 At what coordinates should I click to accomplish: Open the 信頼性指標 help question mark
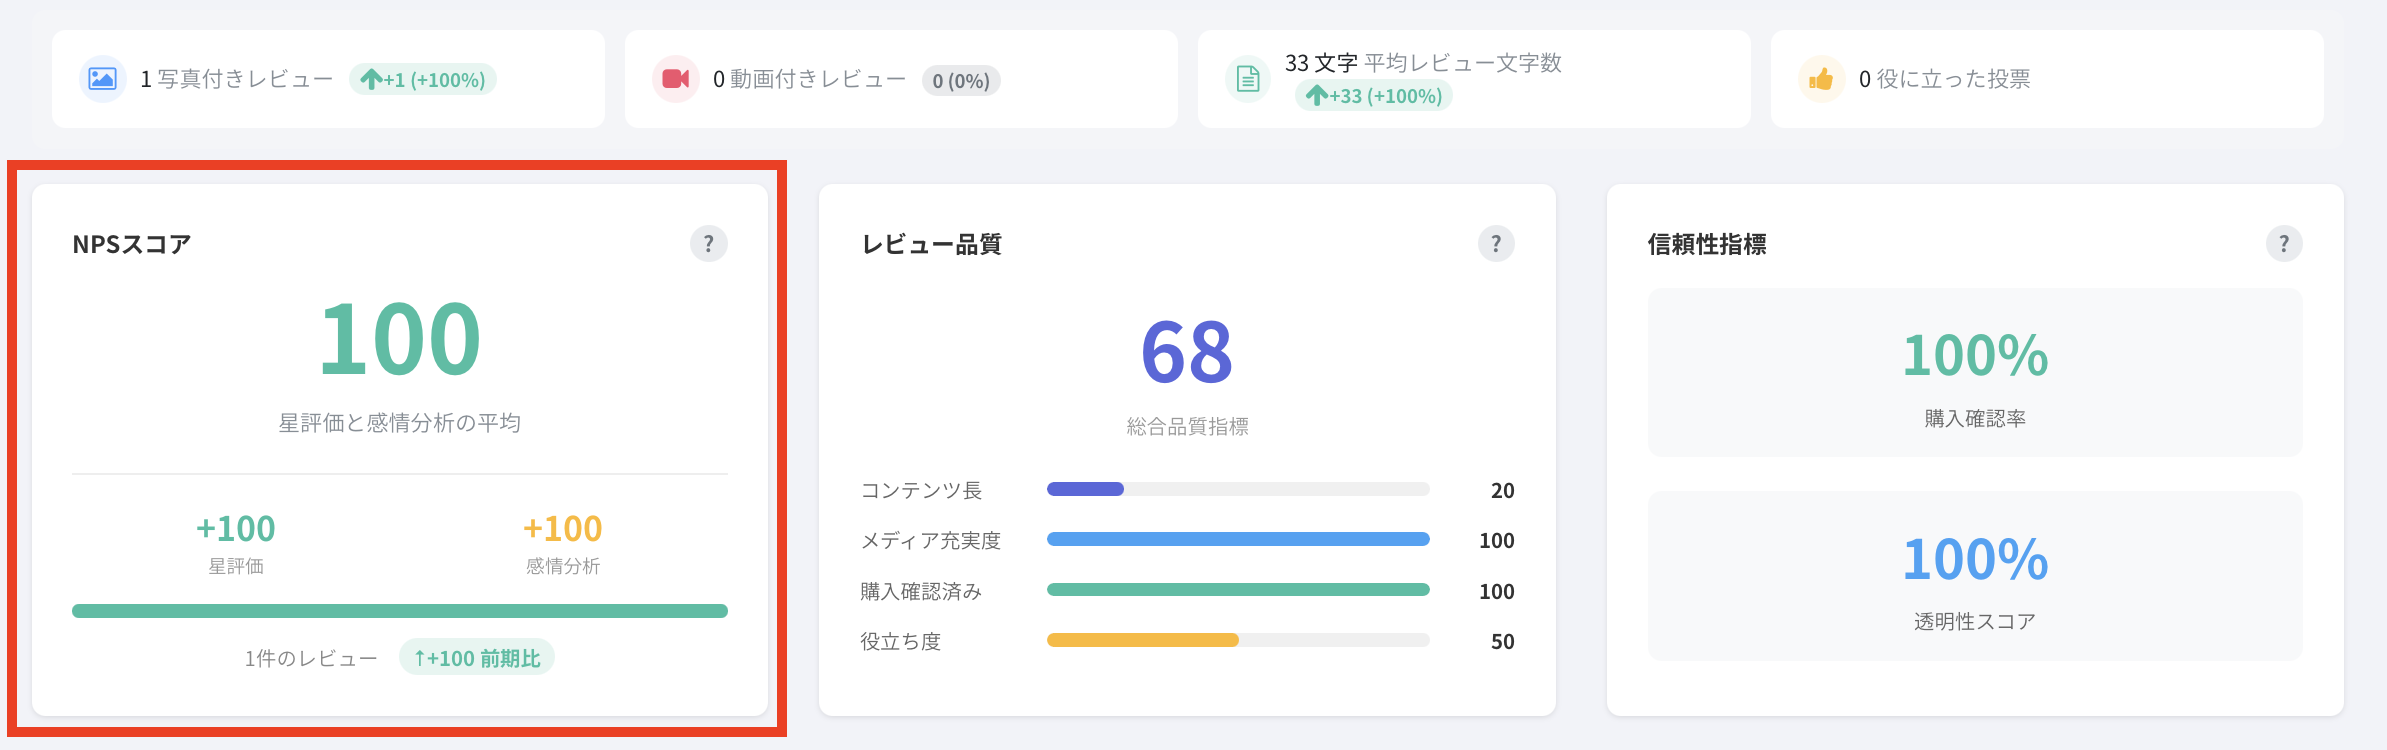[x=2283, y=244]
